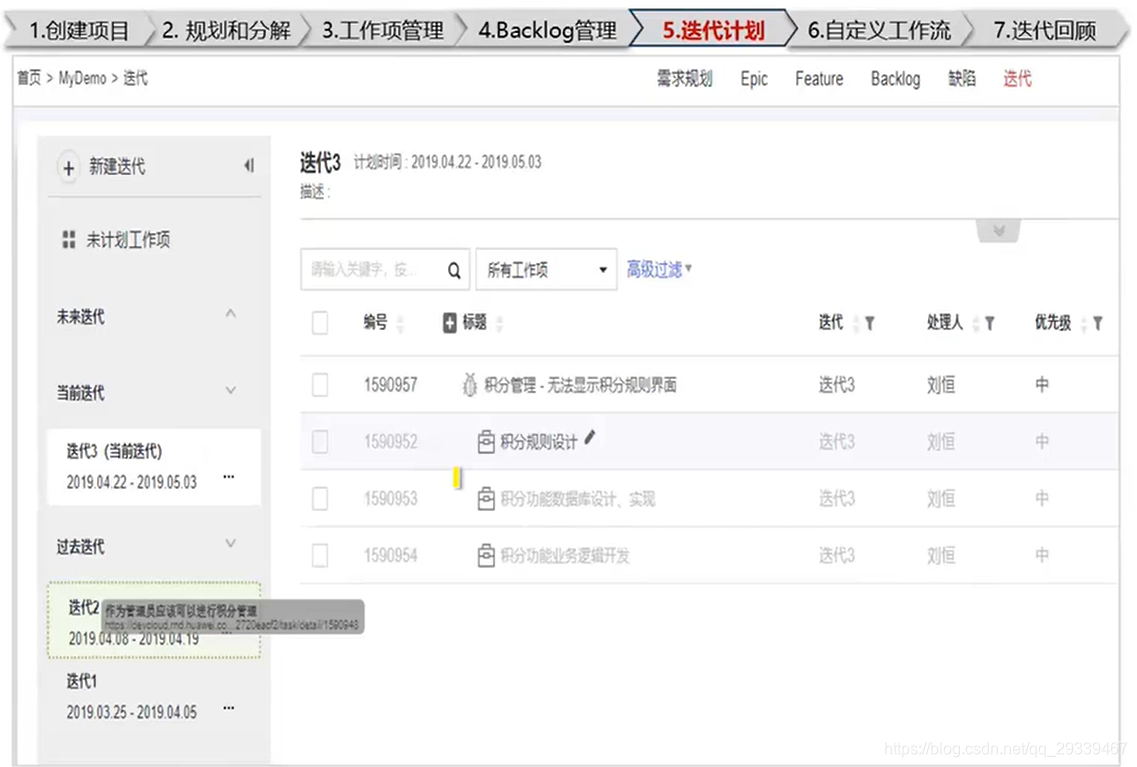Image resolution: width=1137 pixels, height=767 pixels.
Task: Open the filter icon on 处理人 column
Action: 989,323
